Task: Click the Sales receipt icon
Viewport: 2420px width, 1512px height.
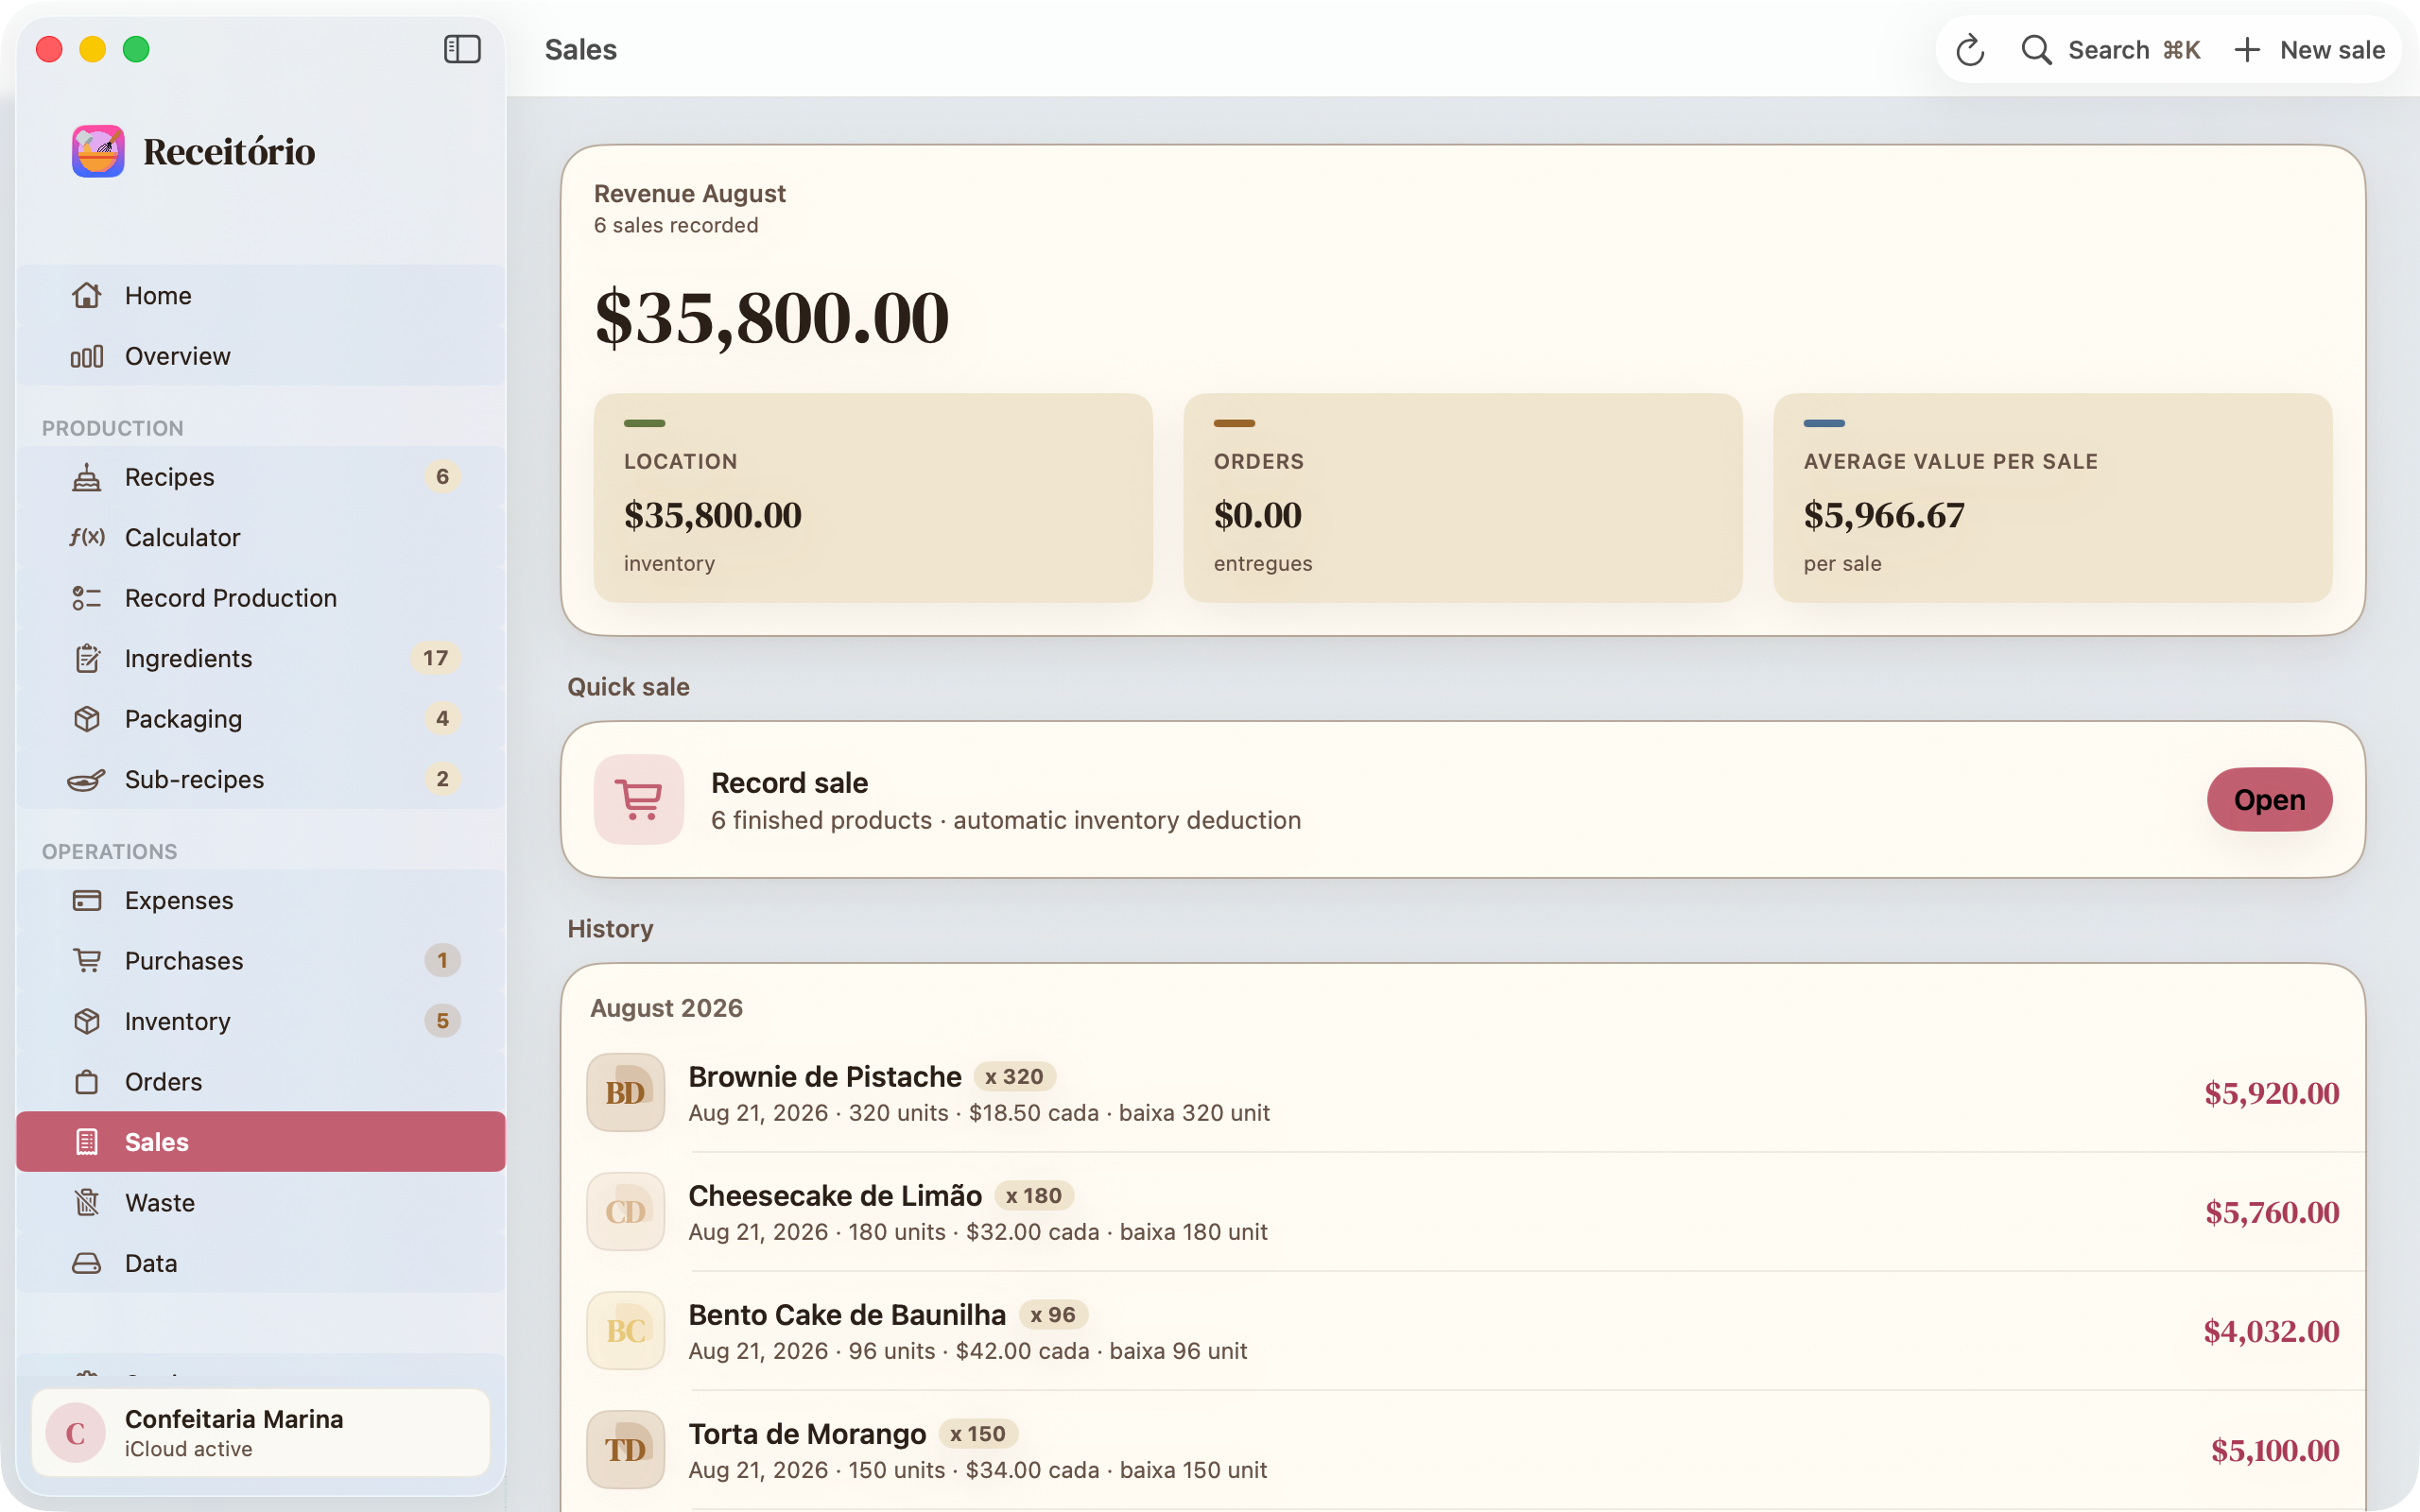Action: (87, 1141)
